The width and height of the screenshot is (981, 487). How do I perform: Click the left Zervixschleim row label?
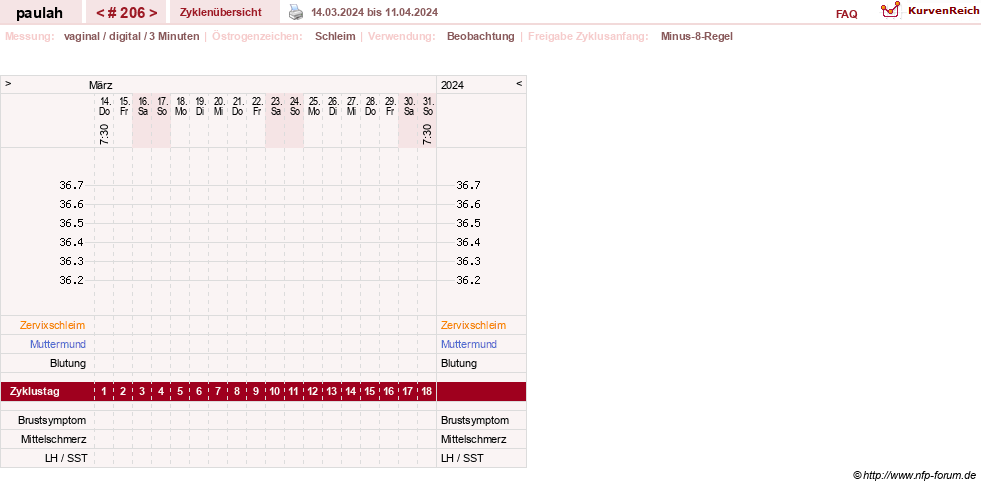[53, 326]
